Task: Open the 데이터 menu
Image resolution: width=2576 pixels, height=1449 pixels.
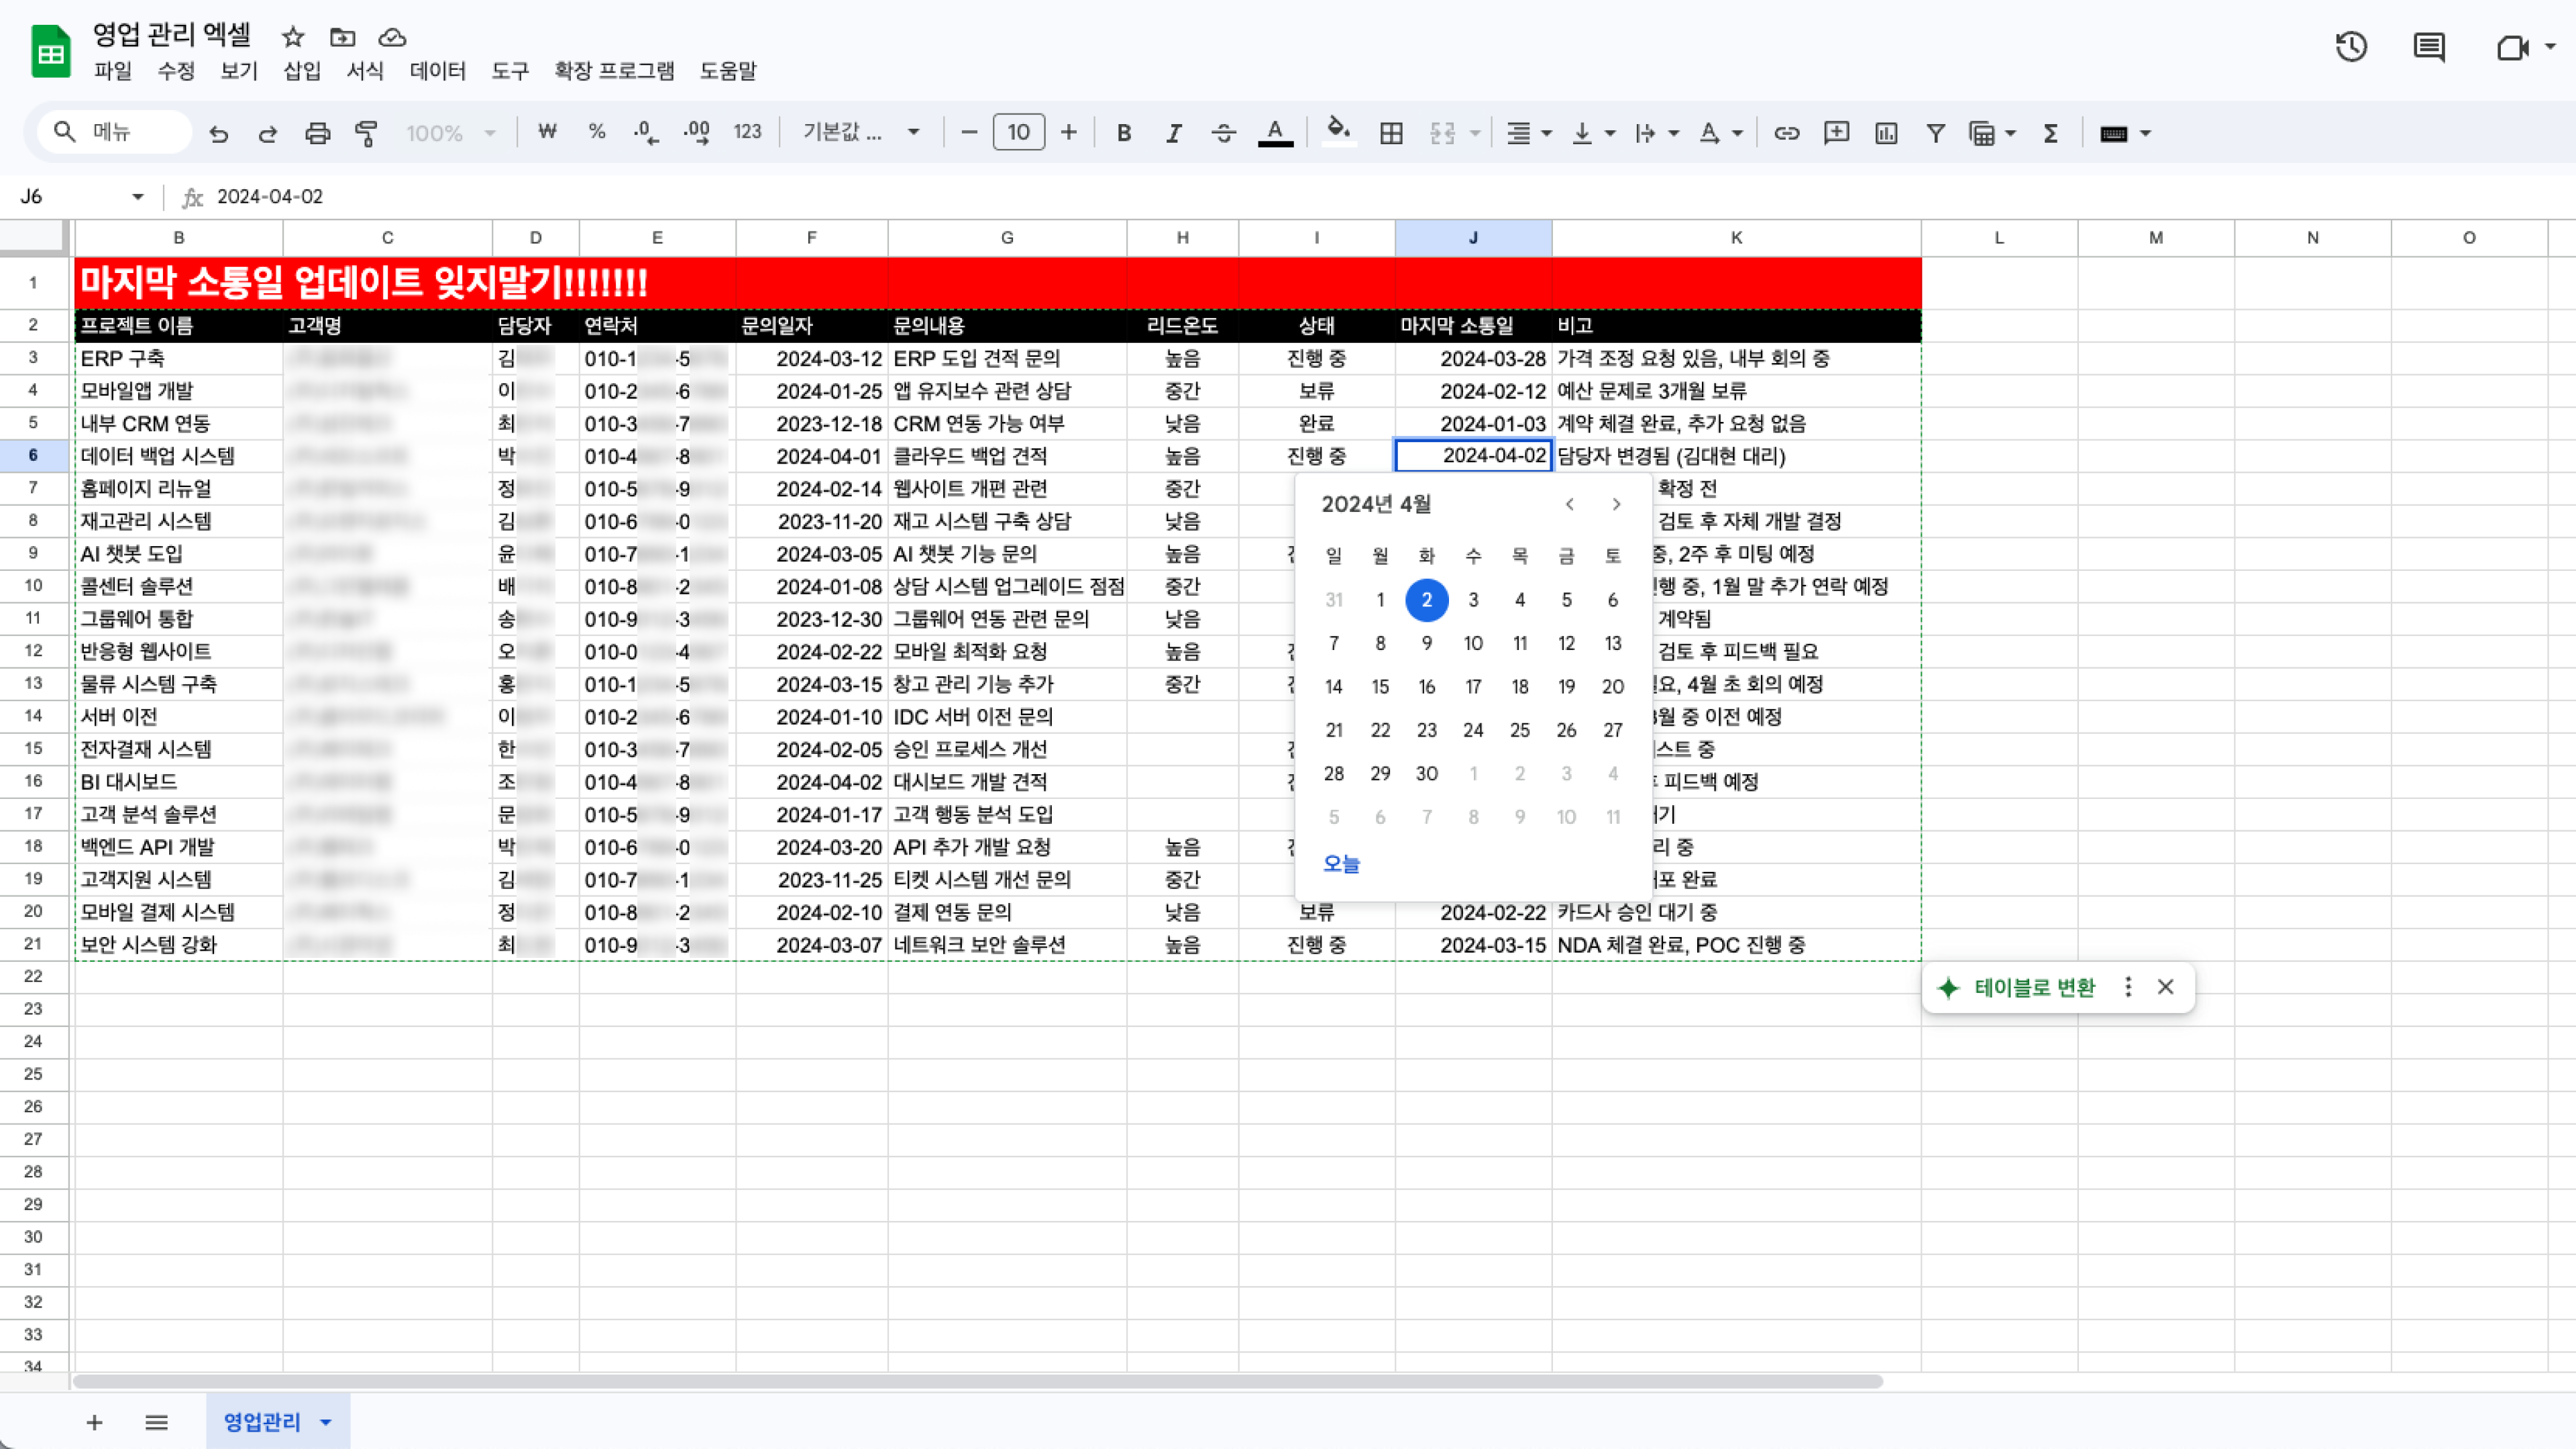Action: (438, 71)
